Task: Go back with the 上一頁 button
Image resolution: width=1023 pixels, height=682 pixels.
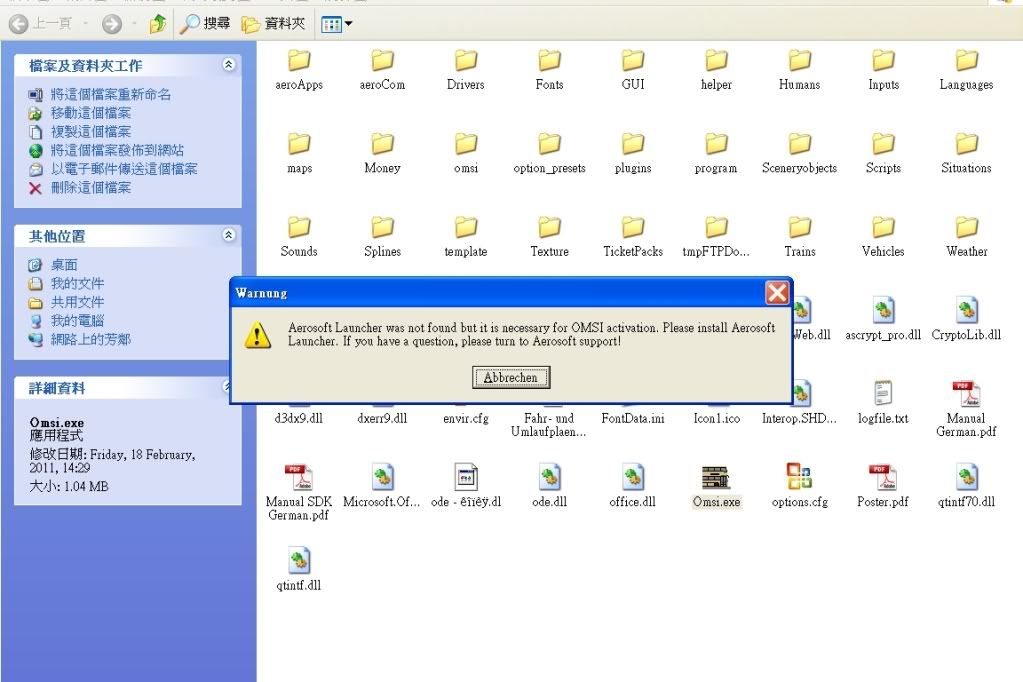Action: [x=42, y=24]
